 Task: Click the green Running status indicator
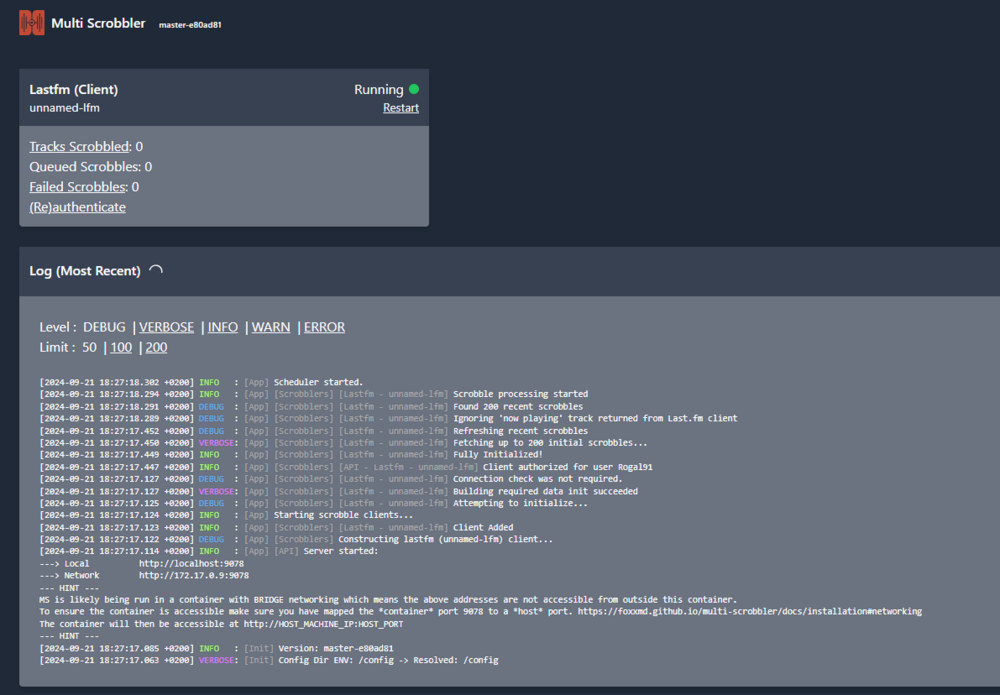click(414, 89)
